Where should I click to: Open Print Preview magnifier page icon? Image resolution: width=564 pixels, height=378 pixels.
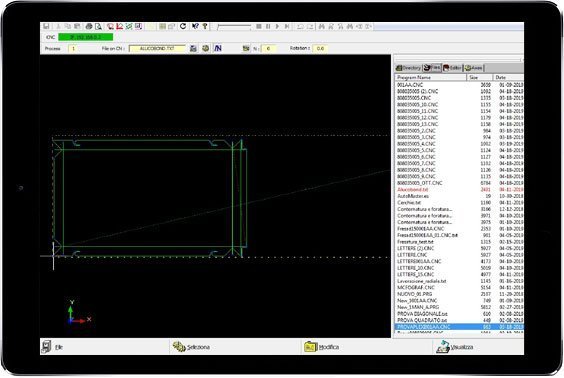(98, 26)
